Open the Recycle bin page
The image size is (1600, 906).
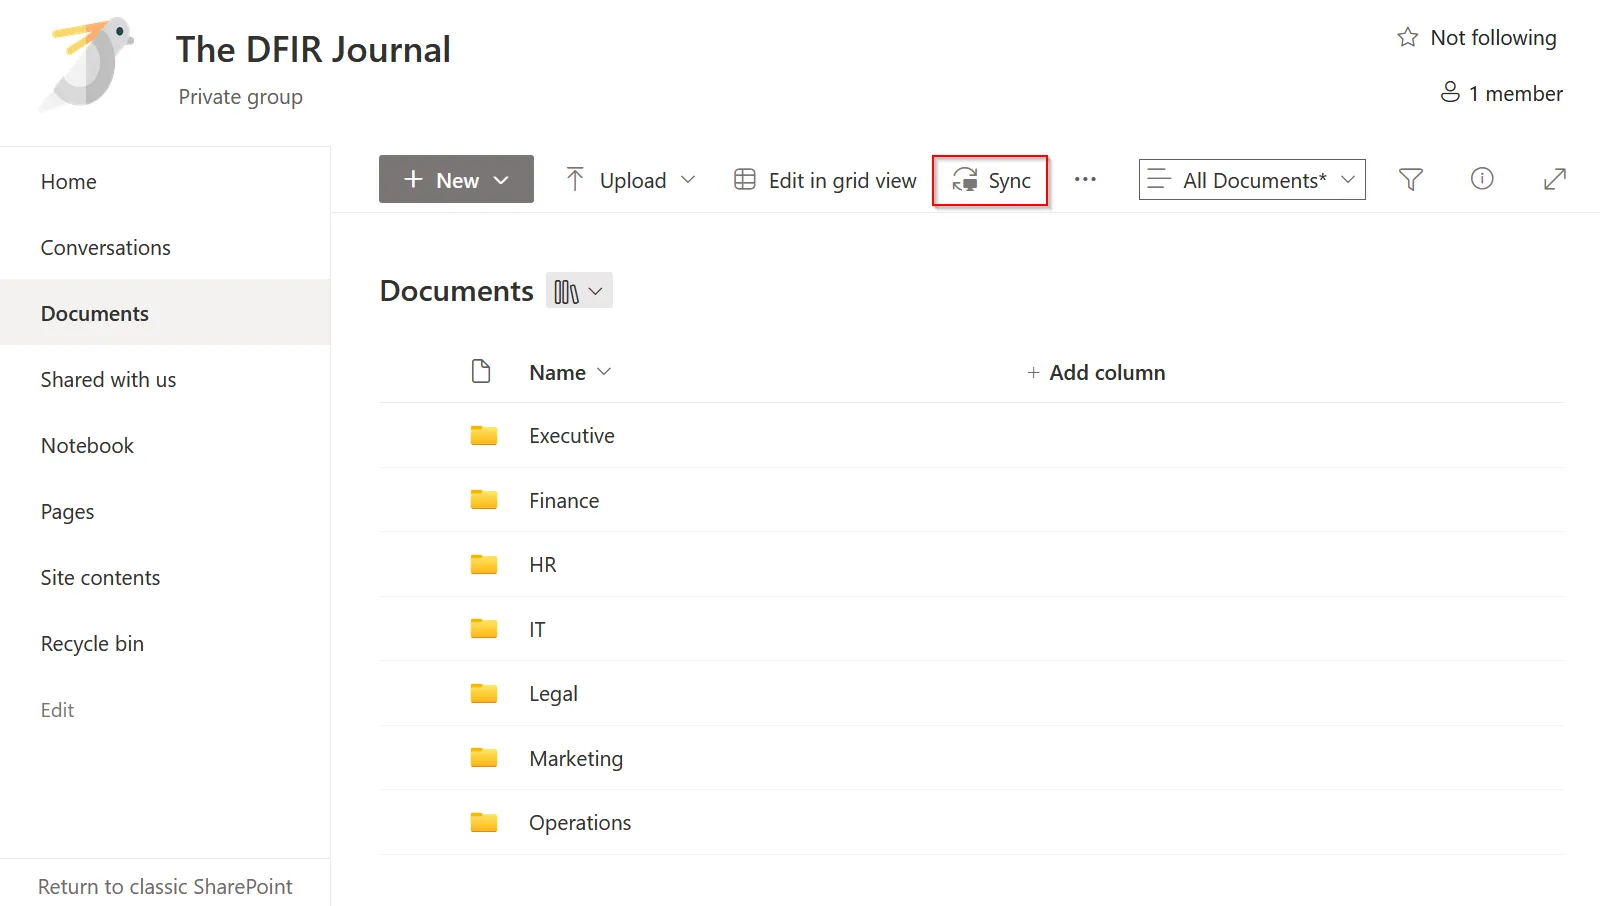tap(92, 643)
